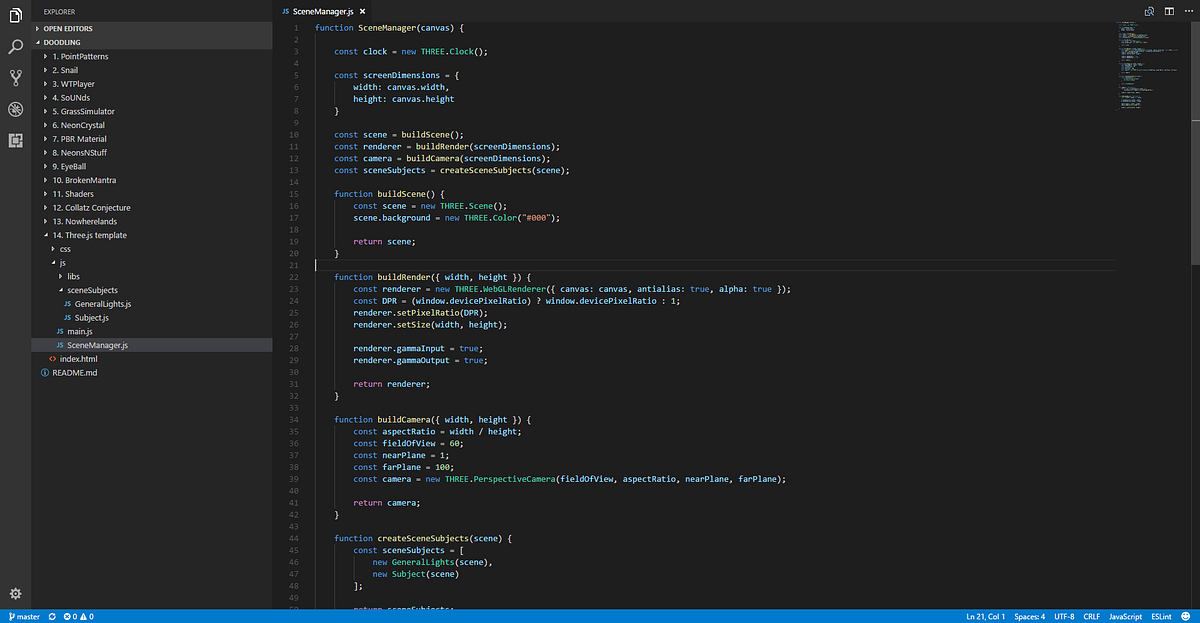Change the JavaScript language mode
Image resolution: width=1200 pixels, height=623 pixels.
[1125, 616]
